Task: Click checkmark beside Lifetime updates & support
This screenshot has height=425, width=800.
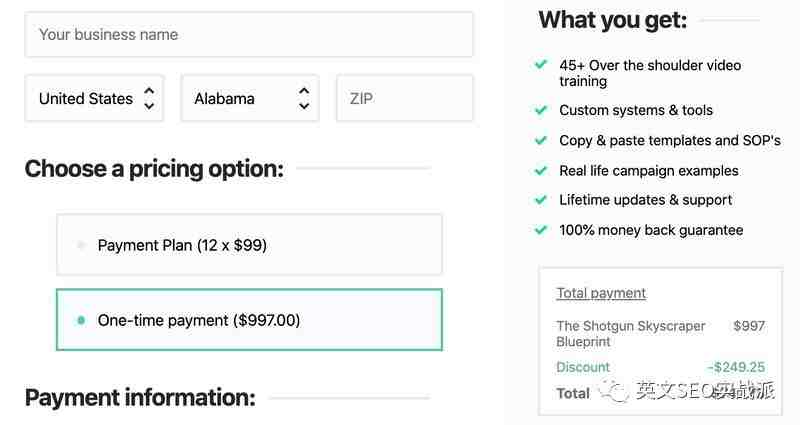Action: tap(541, 200)
